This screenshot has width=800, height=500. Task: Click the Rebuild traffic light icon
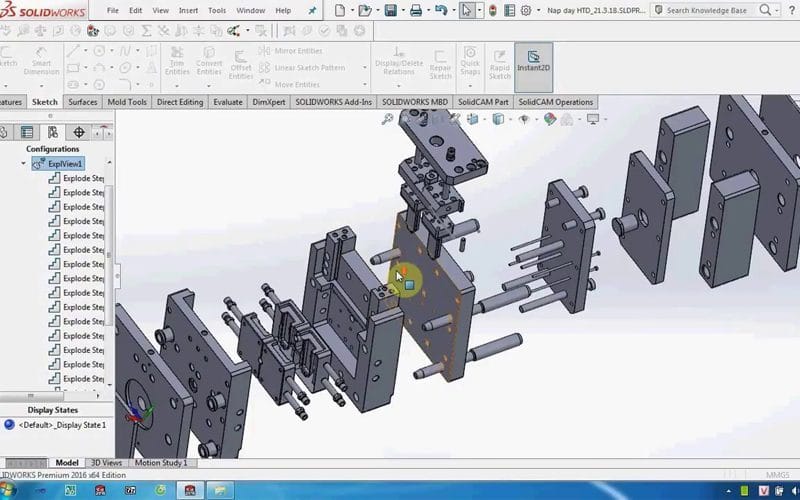click(492, 10)
